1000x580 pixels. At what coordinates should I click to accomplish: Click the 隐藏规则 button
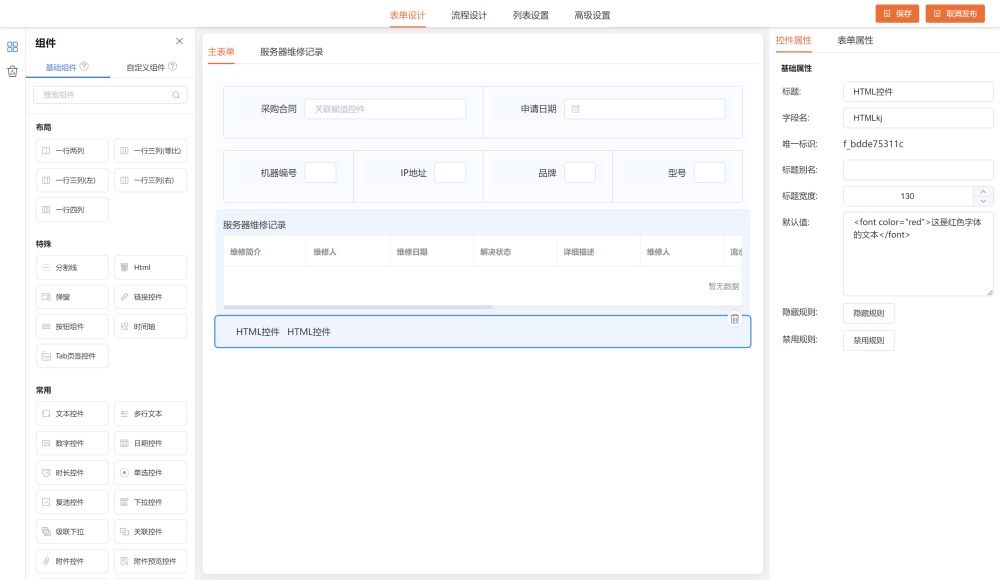click(868, 313)
